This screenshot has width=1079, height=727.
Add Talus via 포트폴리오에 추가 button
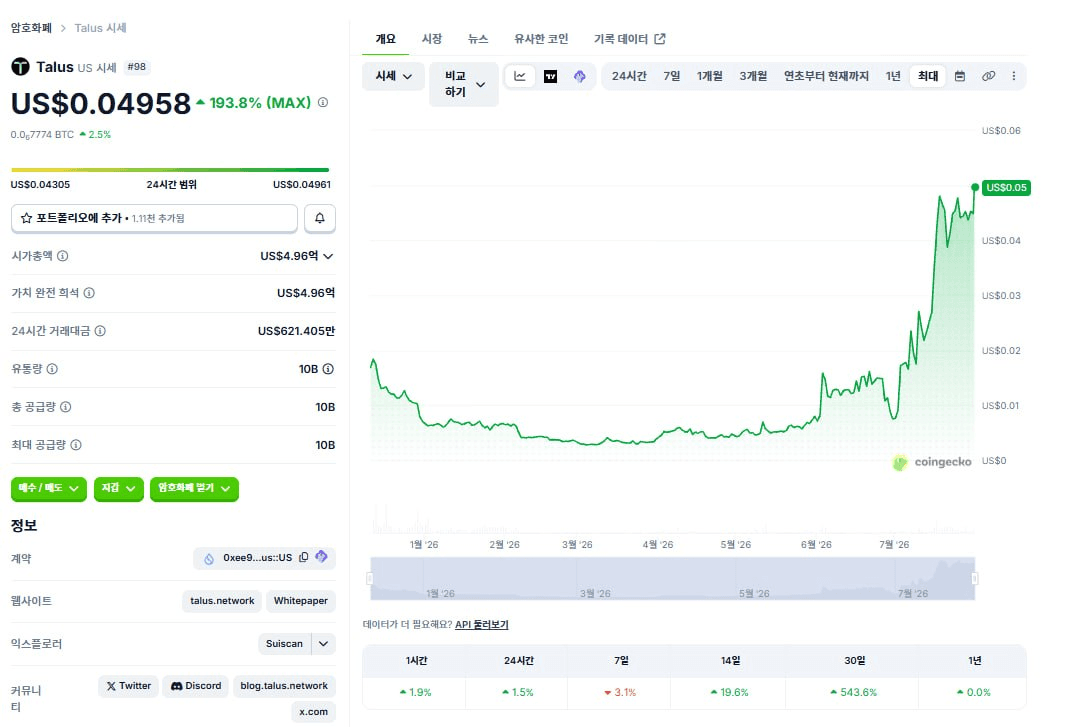154,218
